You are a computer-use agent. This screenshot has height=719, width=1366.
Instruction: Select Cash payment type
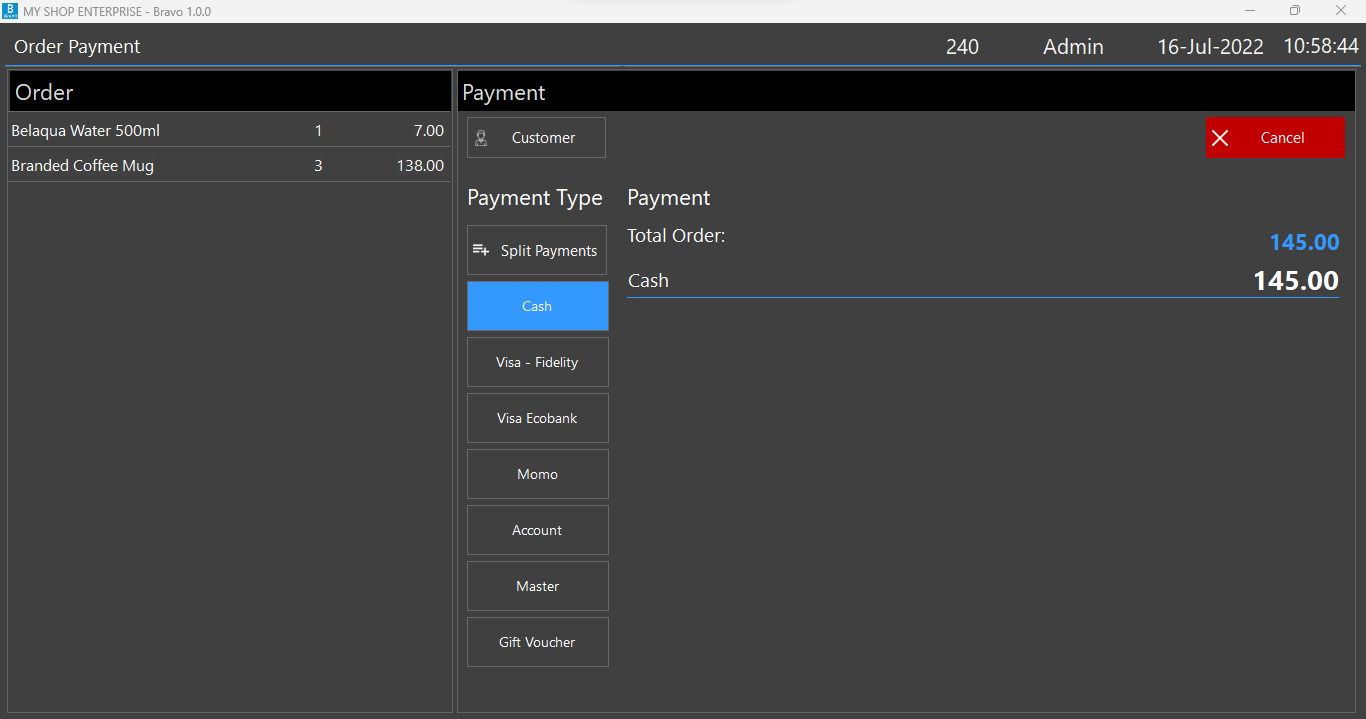tap(537, 306)
